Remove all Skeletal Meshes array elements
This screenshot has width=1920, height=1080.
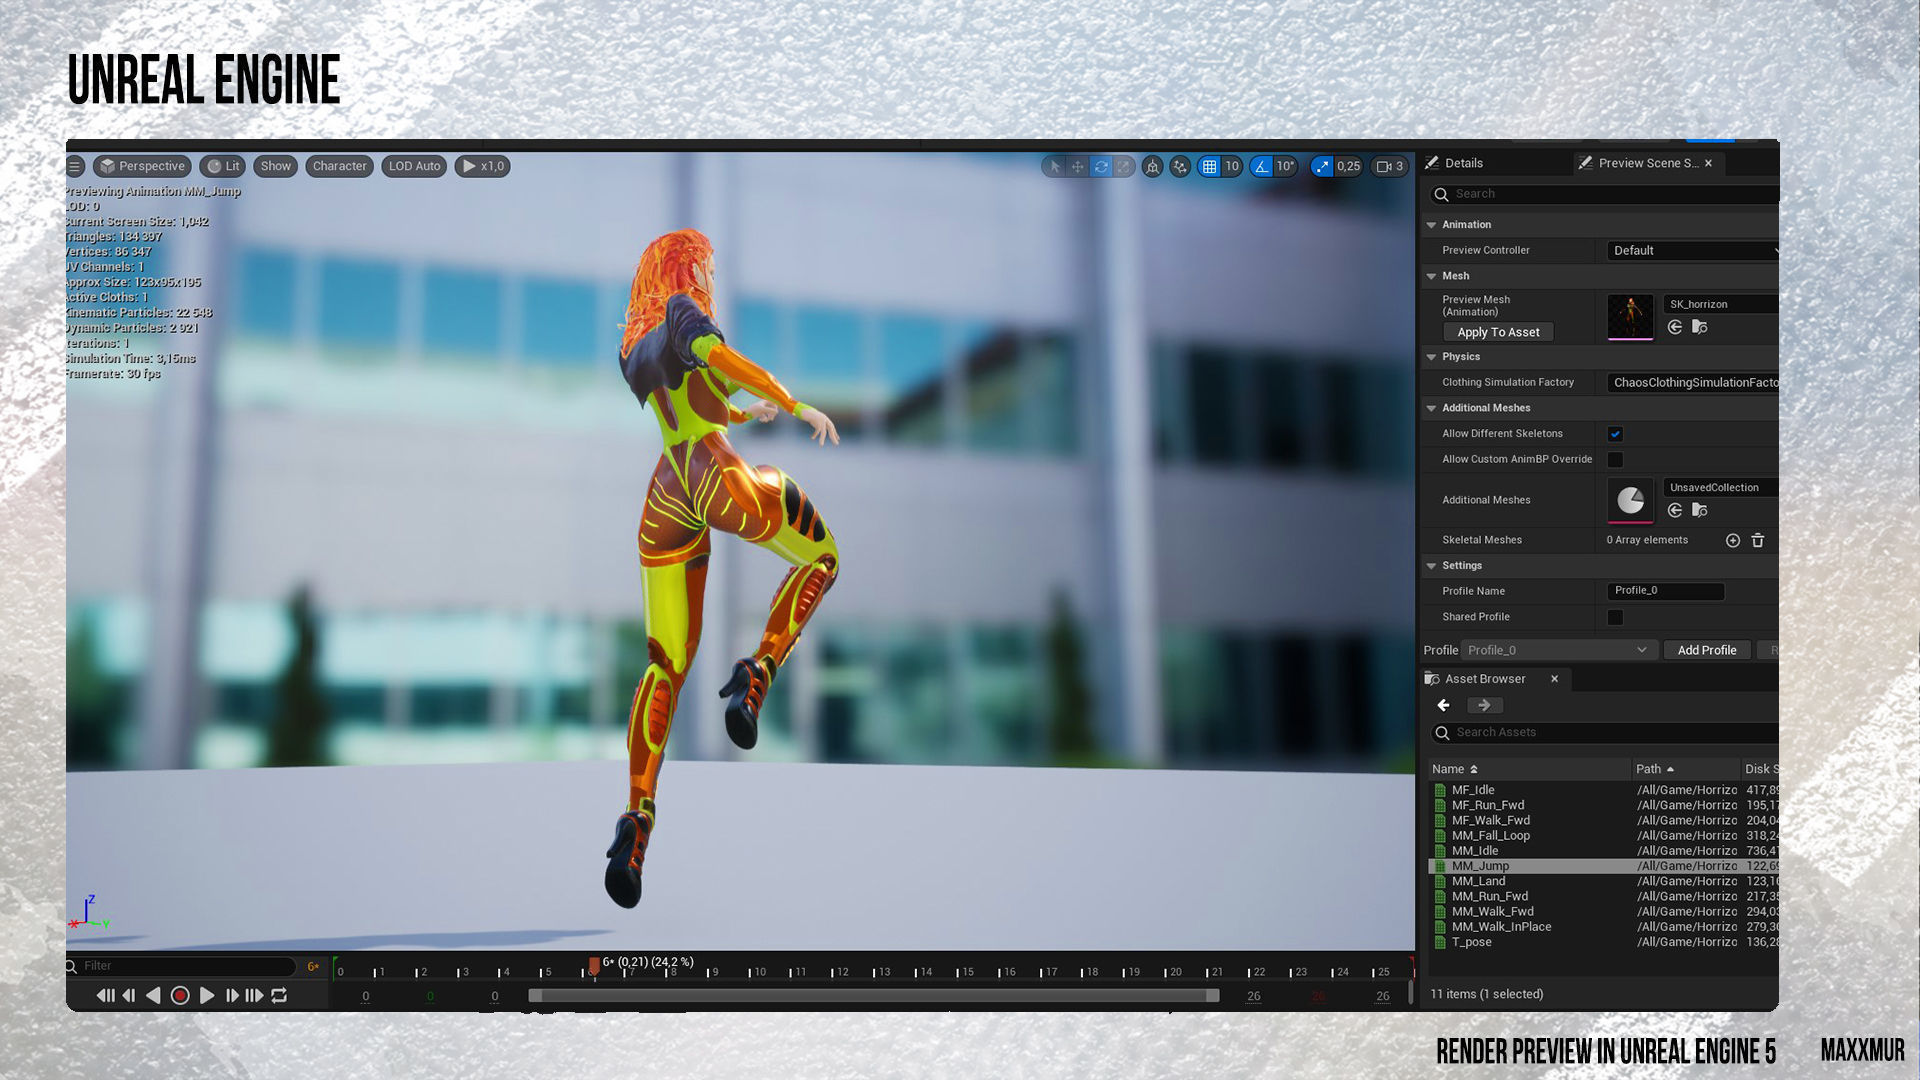[x=1758, y=541]
